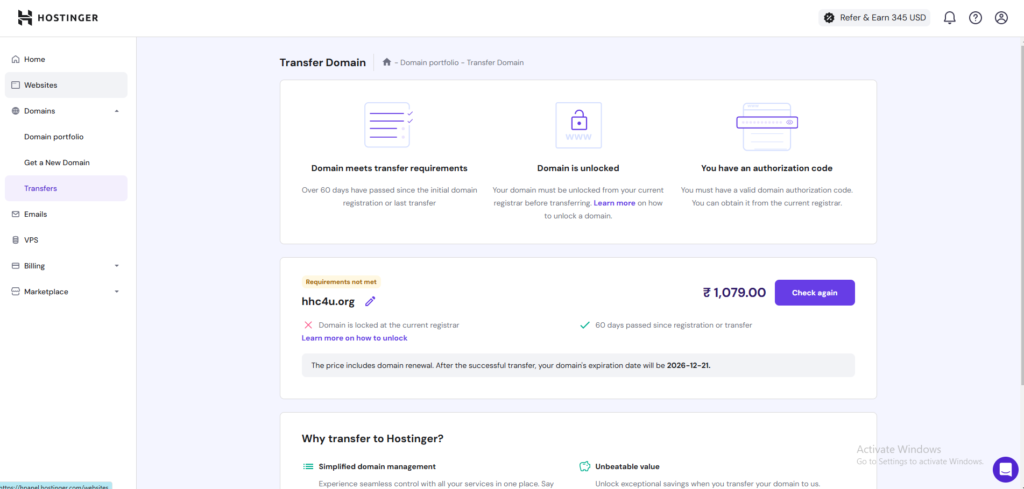The width and height of the screenshot is (1024, 489).
Task: Edit hhc4u.org with the pencil icon
Action: (370, 301)
